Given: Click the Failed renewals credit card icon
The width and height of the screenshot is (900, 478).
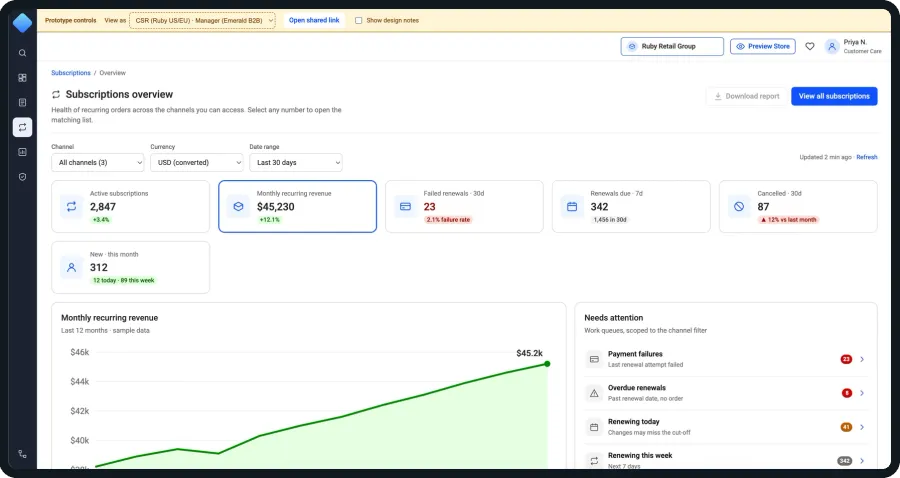Looking at the screenshot, I should pyautogui.click(x=405, y=207).
